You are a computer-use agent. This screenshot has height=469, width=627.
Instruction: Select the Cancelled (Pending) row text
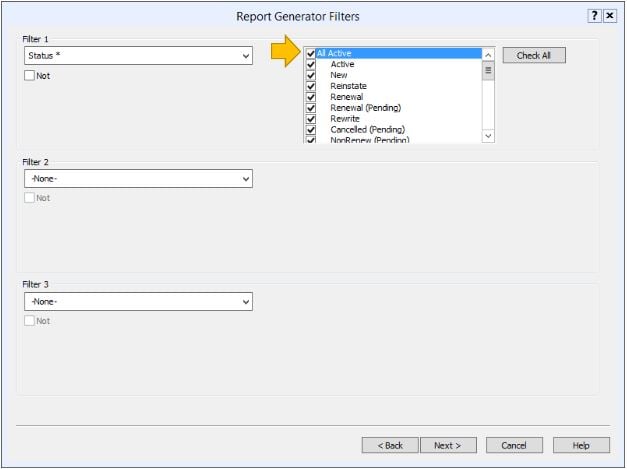(367, 130)
